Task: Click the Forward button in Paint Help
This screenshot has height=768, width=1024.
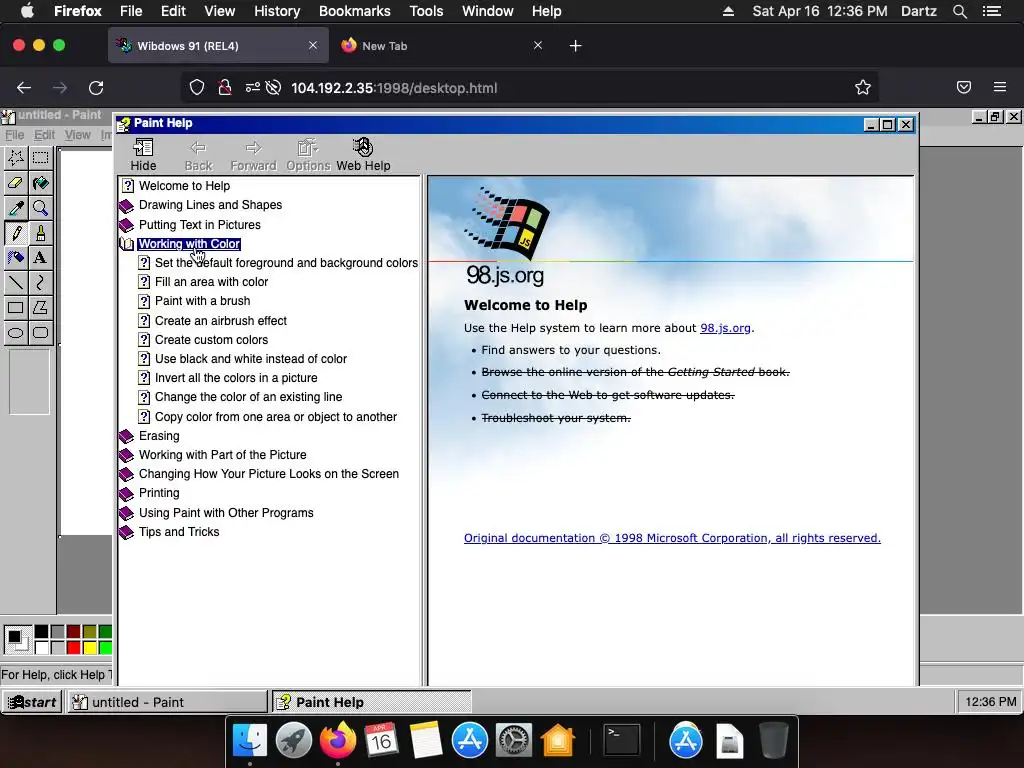Action: click(253, 155)
